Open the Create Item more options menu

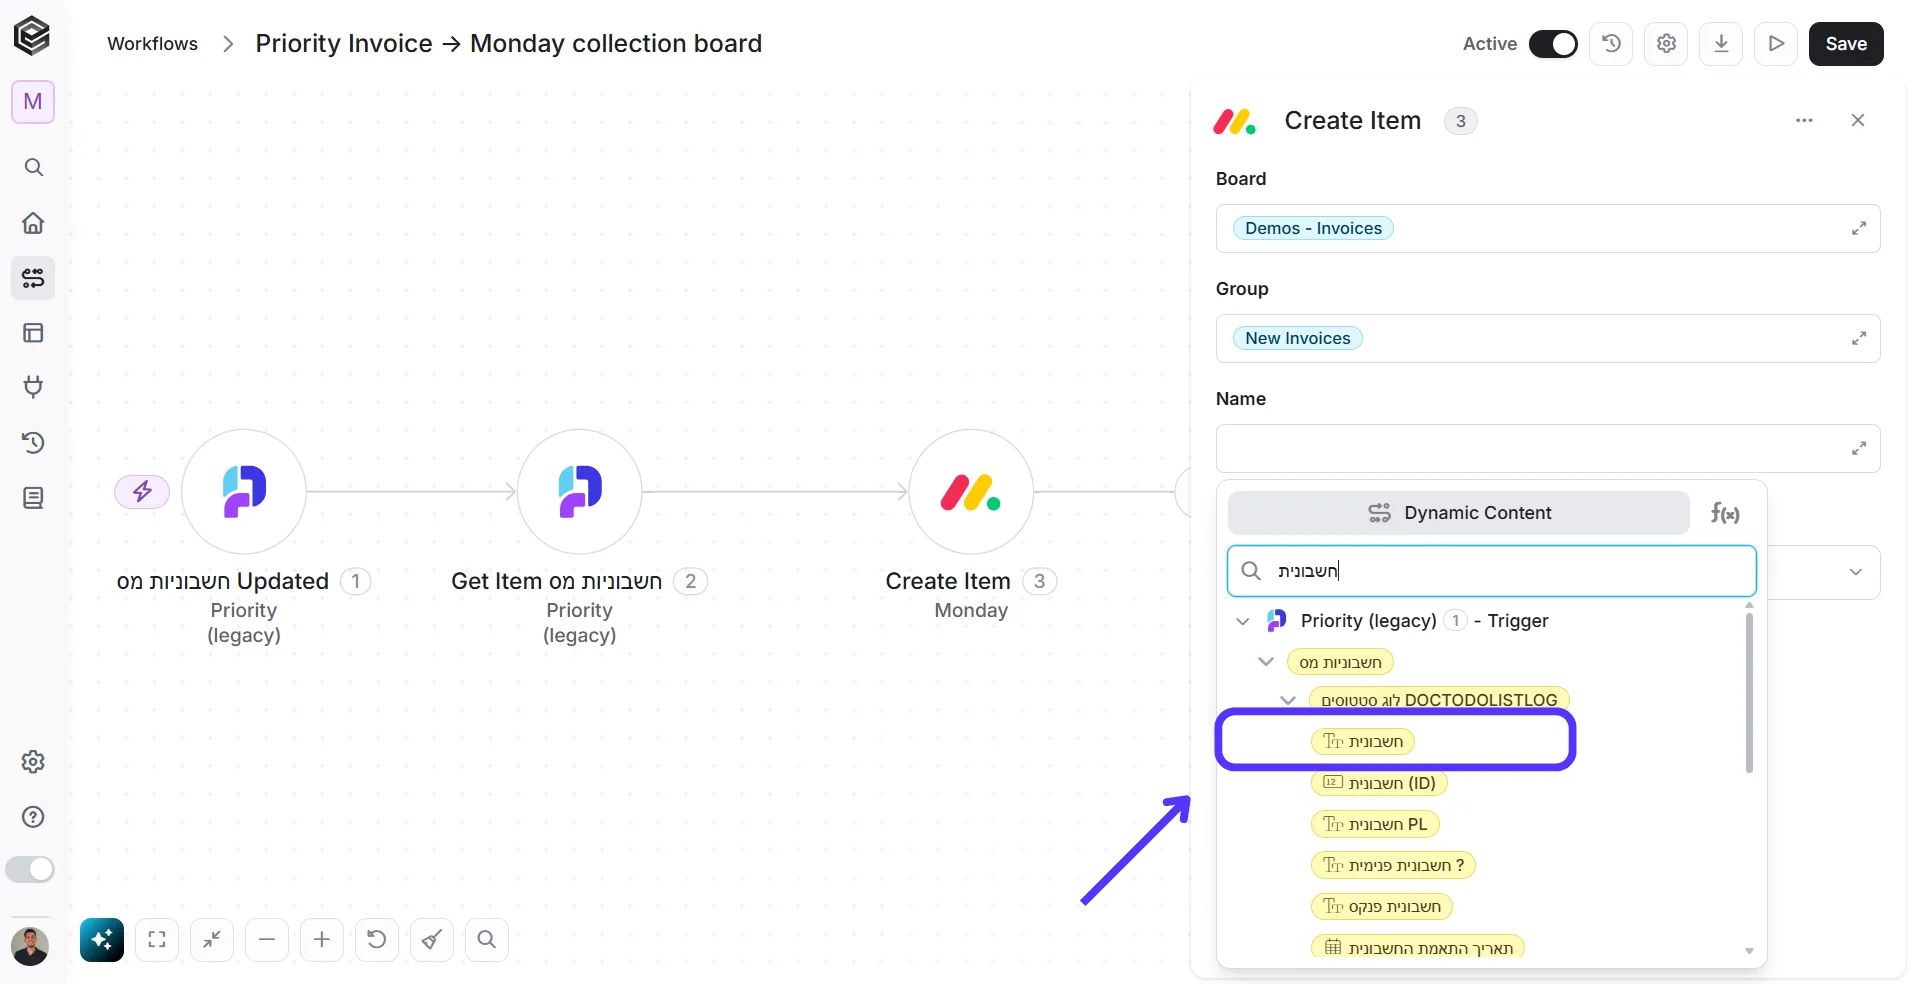point(1804,120)
